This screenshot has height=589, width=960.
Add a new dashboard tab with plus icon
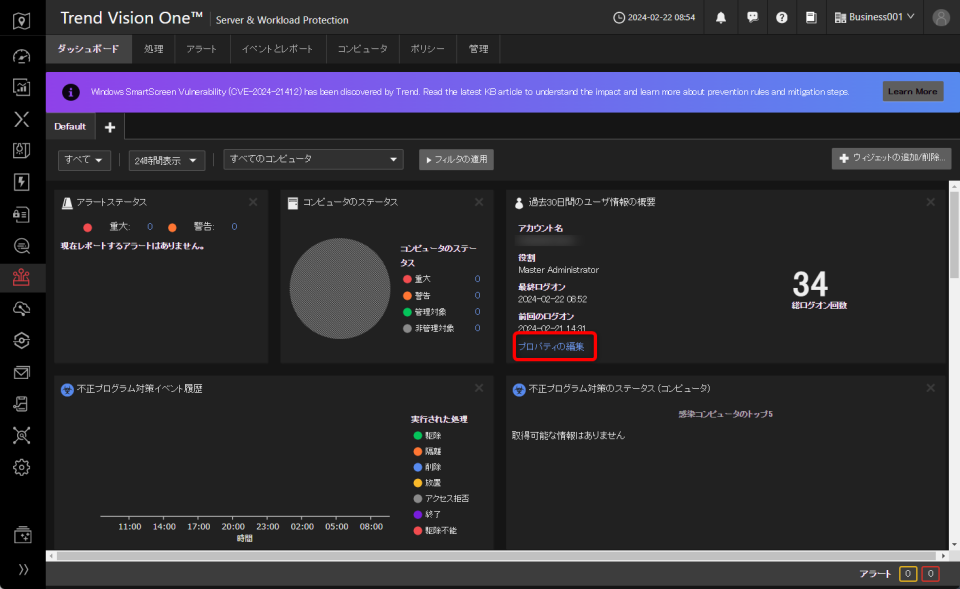tap(110, 127)
